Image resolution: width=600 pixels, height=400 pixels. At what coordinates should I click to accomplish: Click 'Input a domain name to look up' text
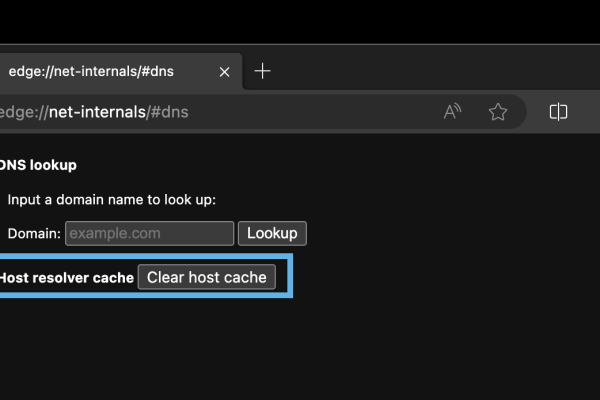111,200
